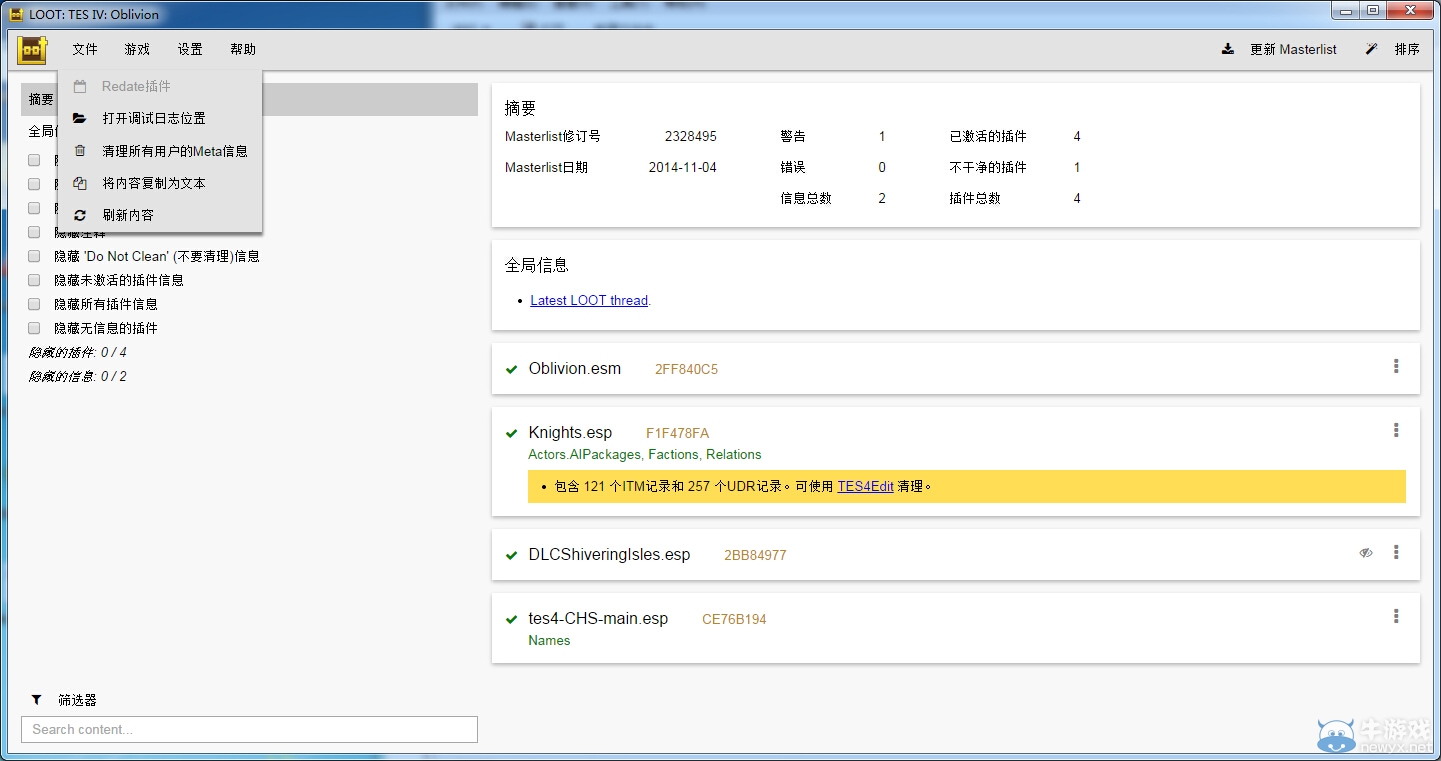1441x761 pixels.
Task: Click the calendar icon next to Redate插件
Action: tap(80, 87)
